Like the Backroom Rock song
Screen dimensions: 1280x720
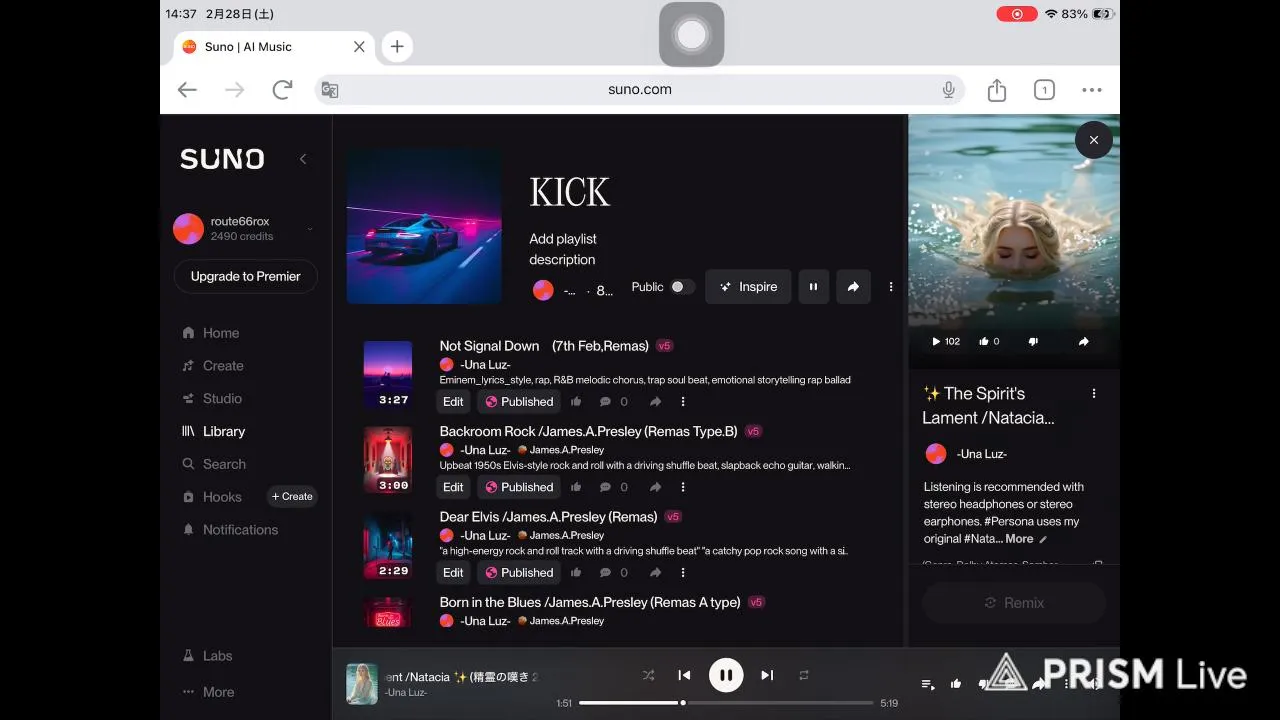pos(576,487)
